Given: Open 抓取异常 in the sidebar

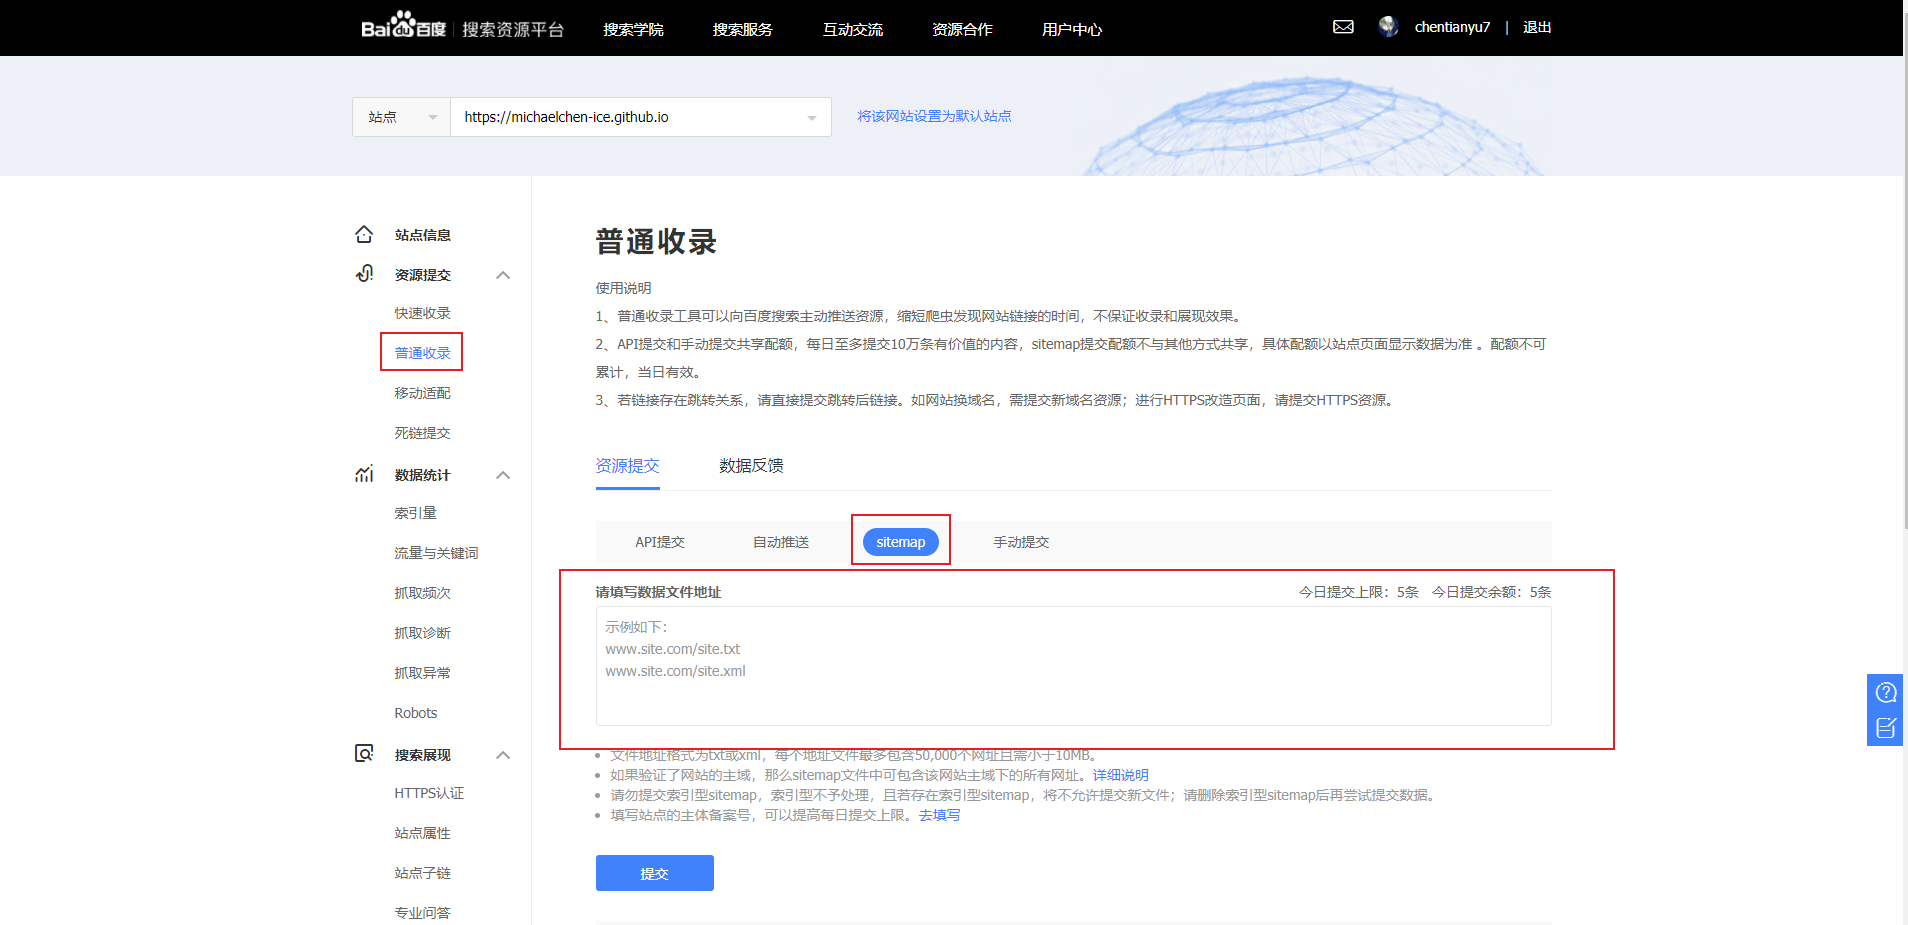Looking at the screenshot, I should click(423, 673).
